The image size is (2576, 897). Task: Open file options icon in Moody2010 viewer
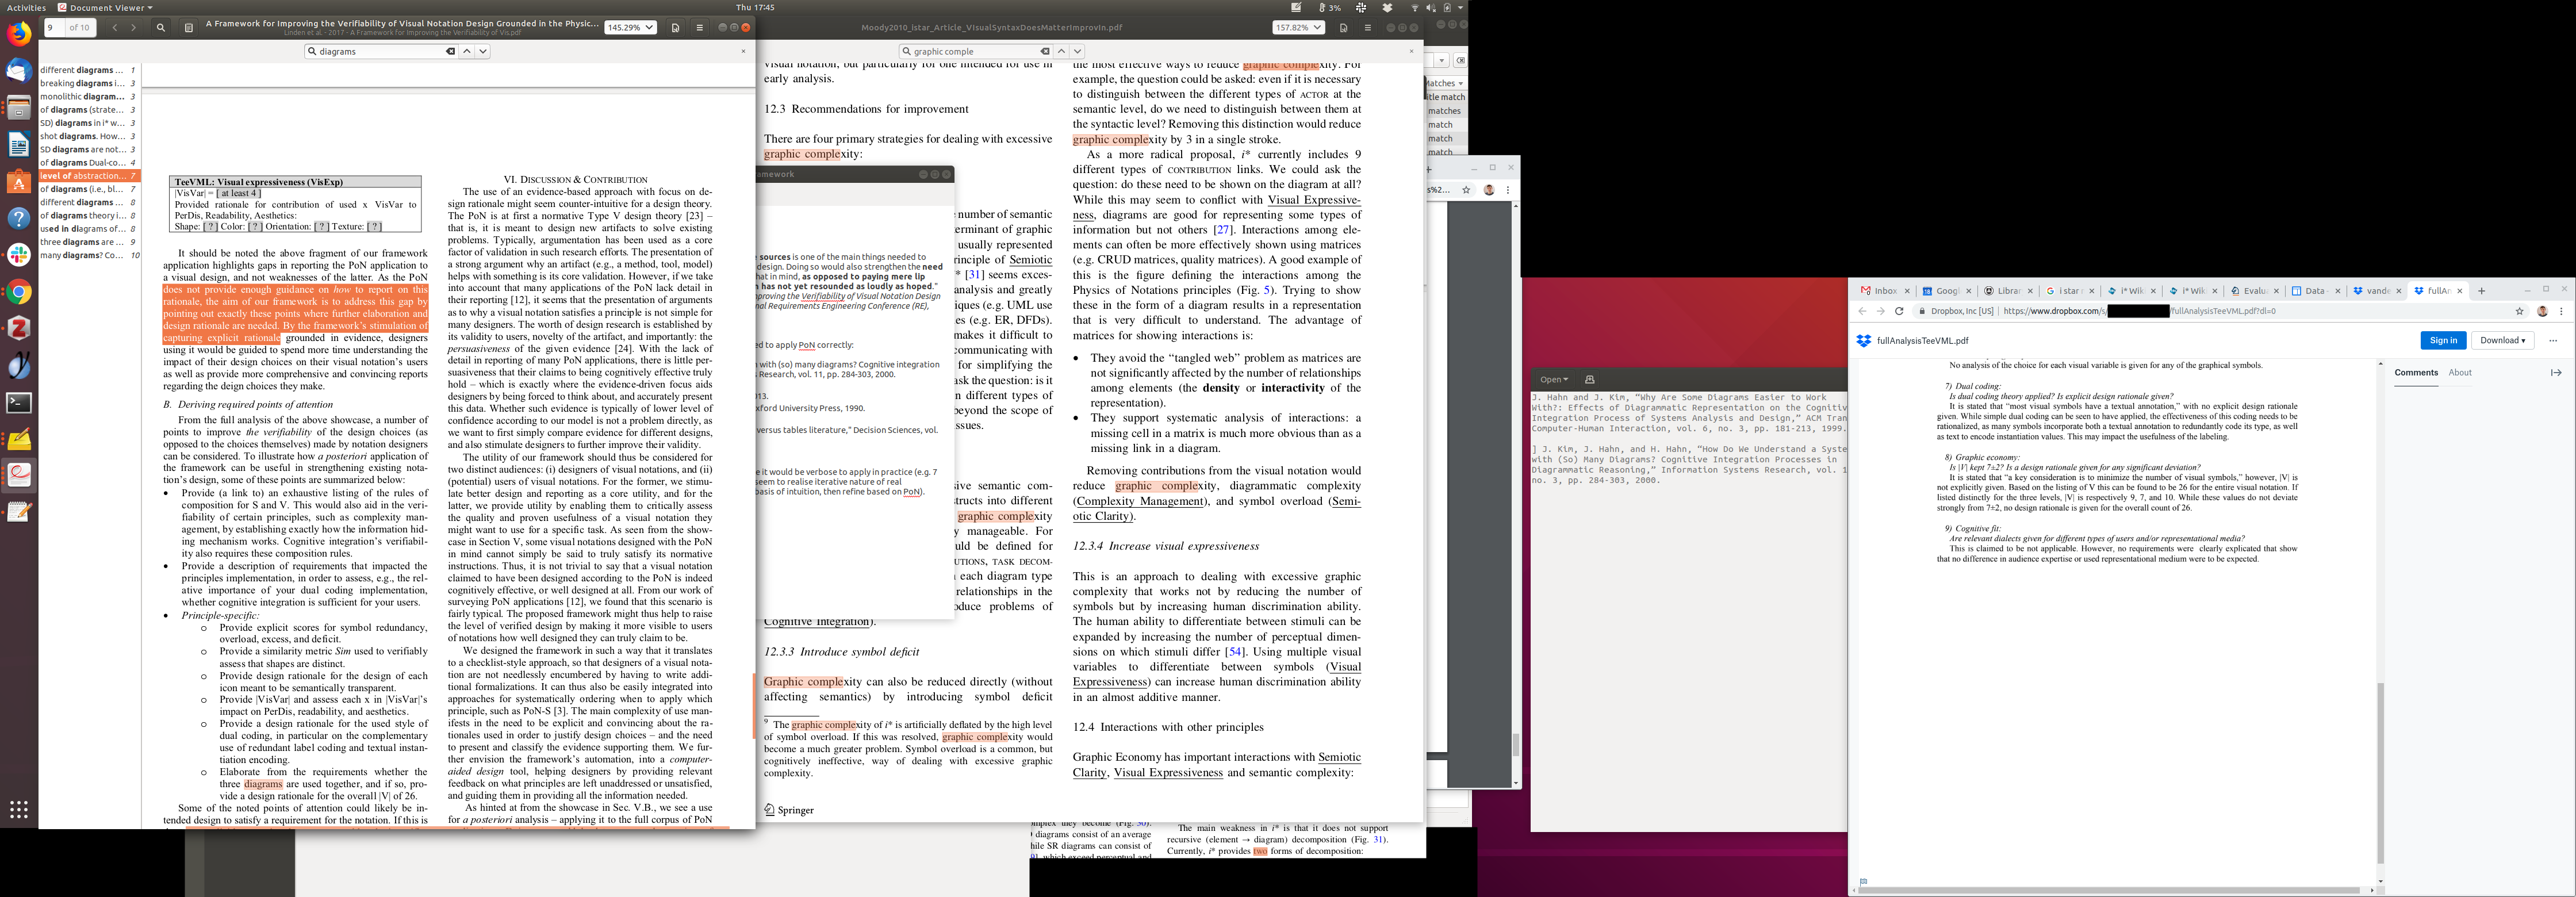1343,28
